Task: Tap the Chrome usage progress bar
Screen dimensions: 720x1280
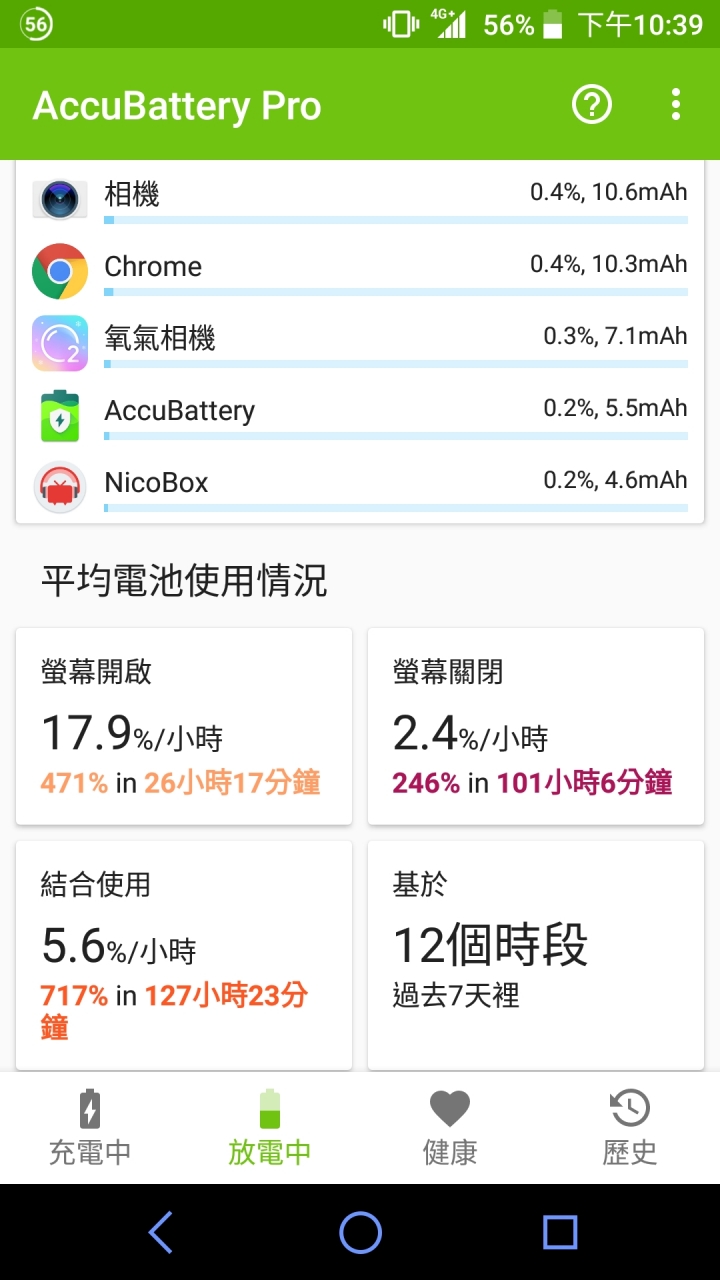Action: click(x=396, y=292)
